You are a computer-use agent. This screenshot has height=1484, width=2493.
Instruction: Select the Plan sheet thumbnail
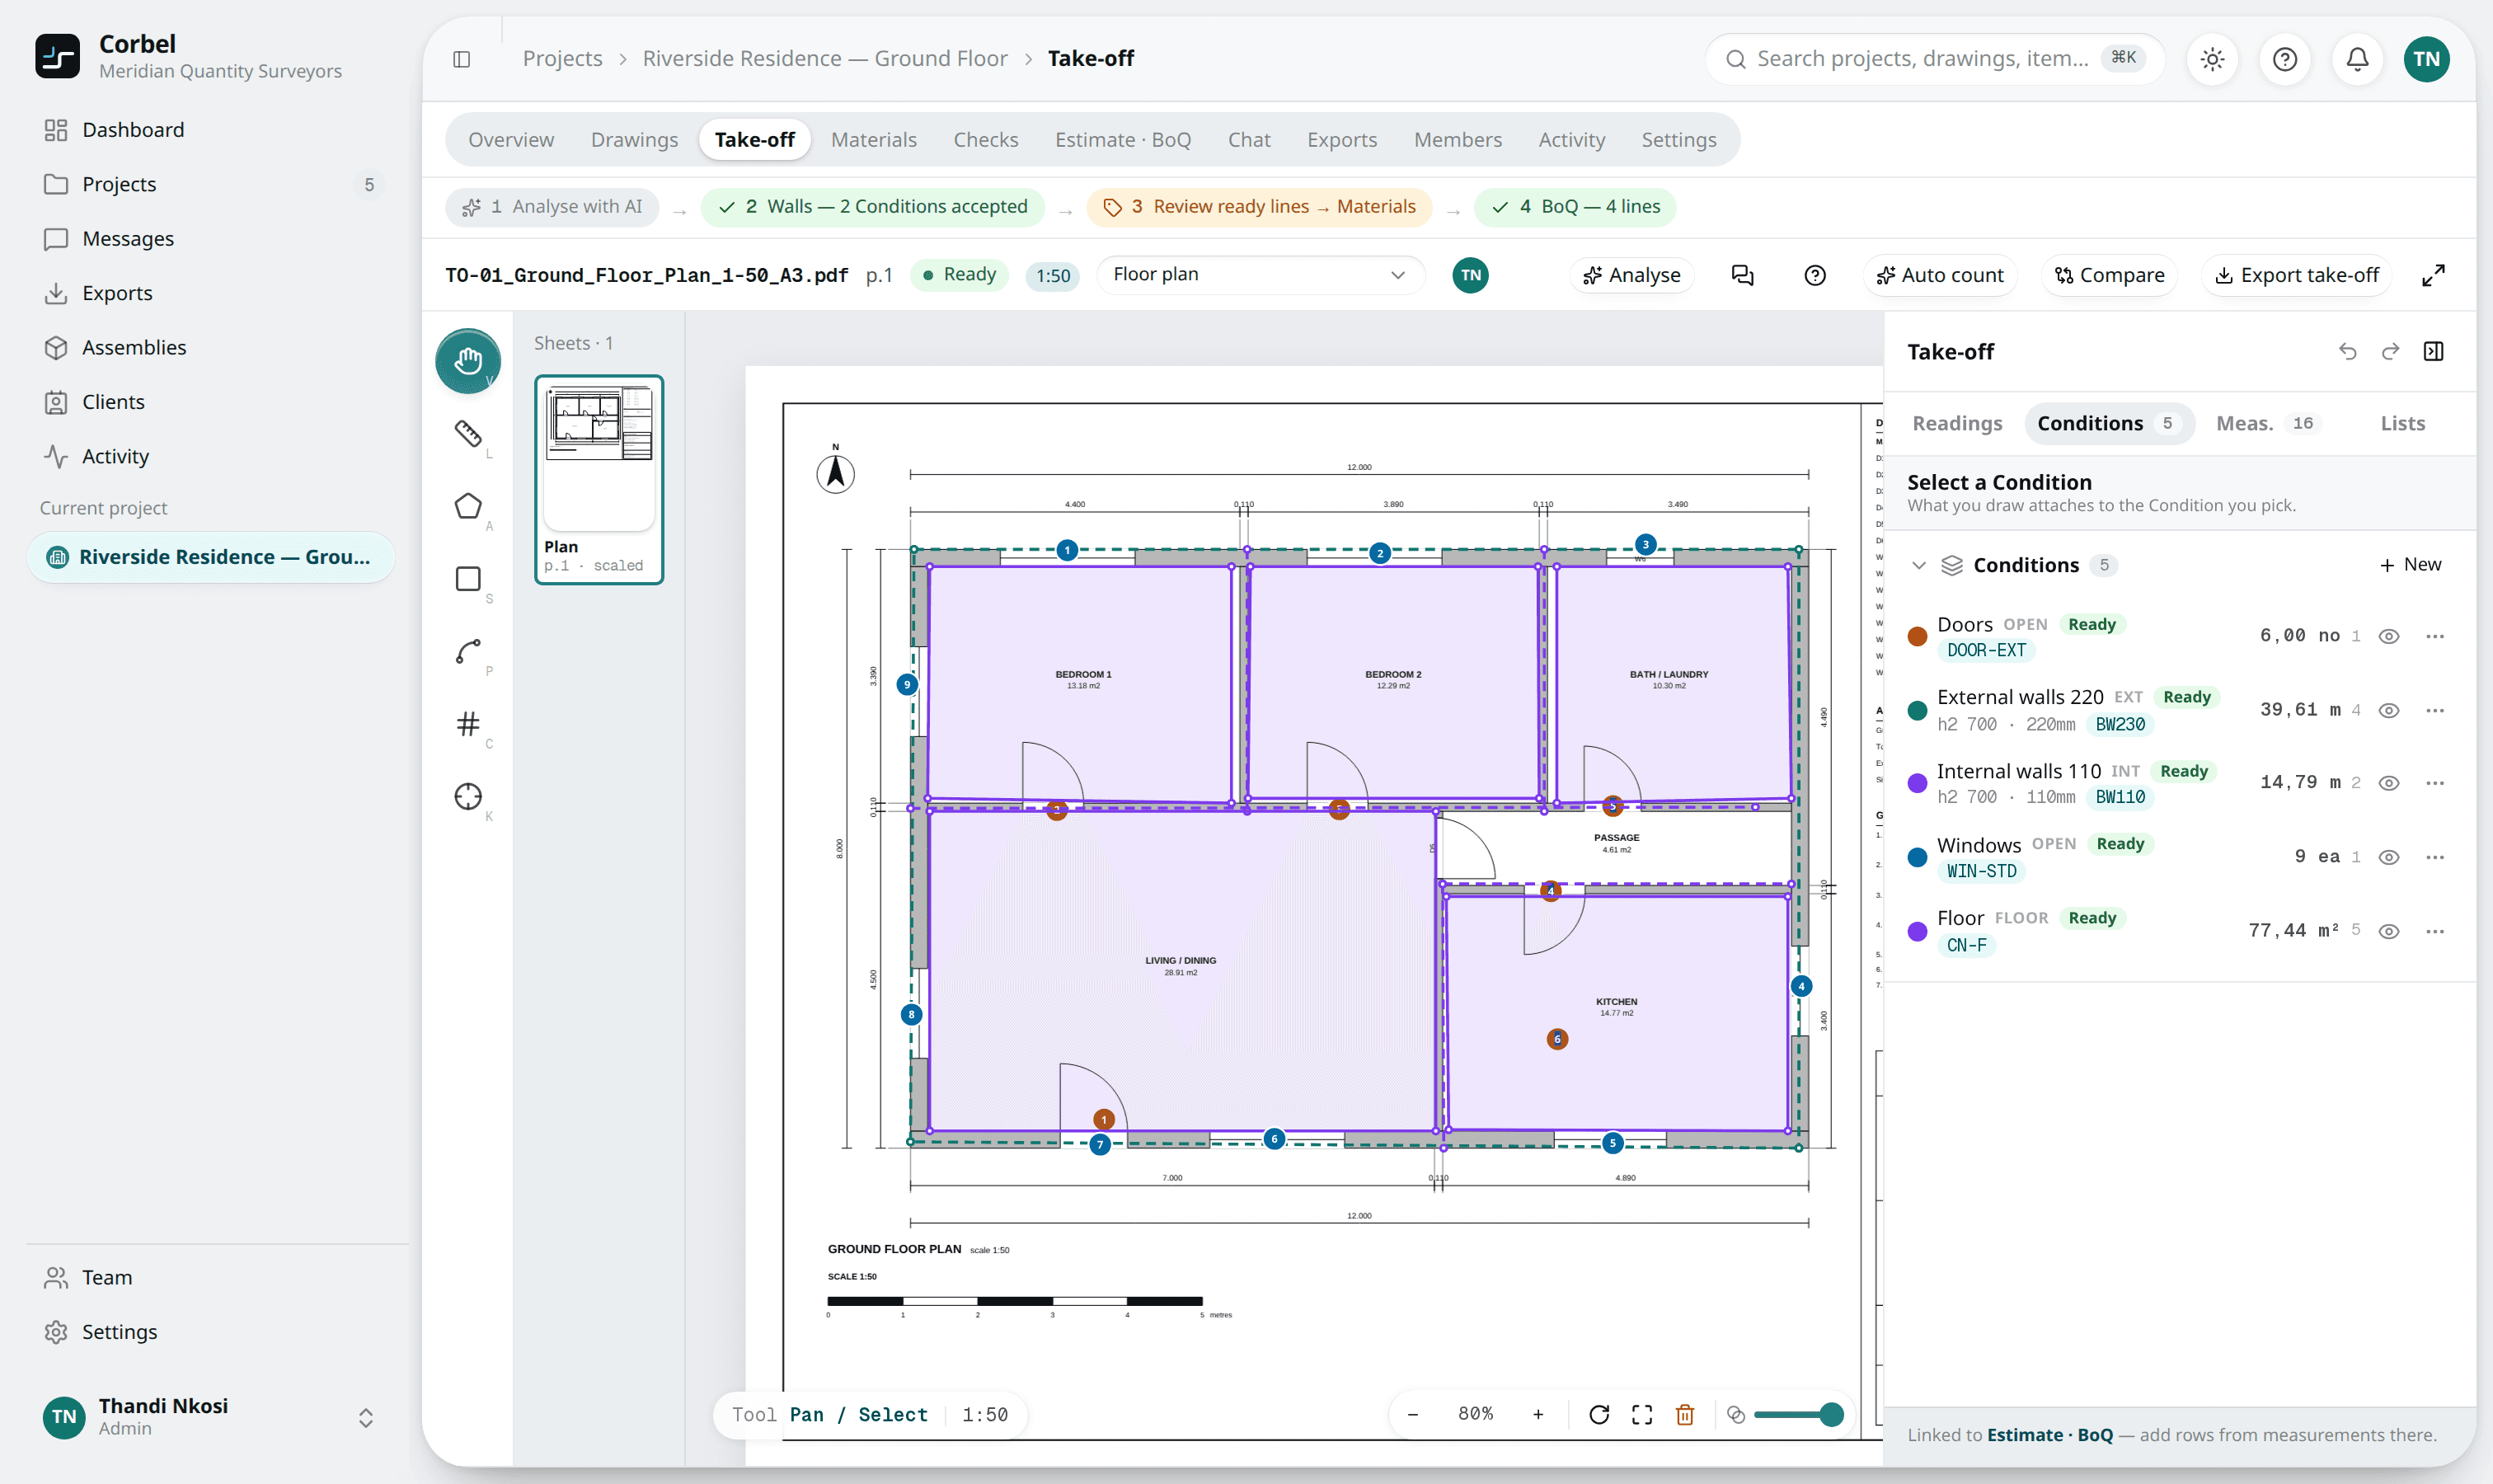599,479
